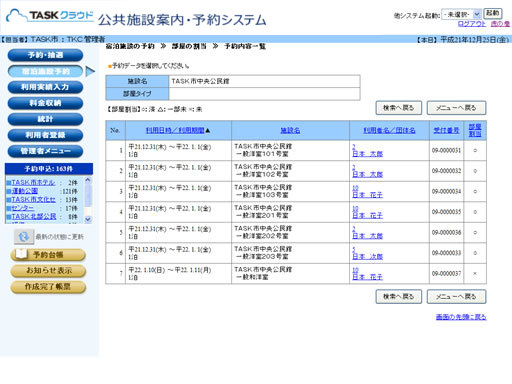This screenshot has height=384, width=512.
Task: Open 日本 太郎 link for receipt 09-0000036
Action: (x=367, y=236)
